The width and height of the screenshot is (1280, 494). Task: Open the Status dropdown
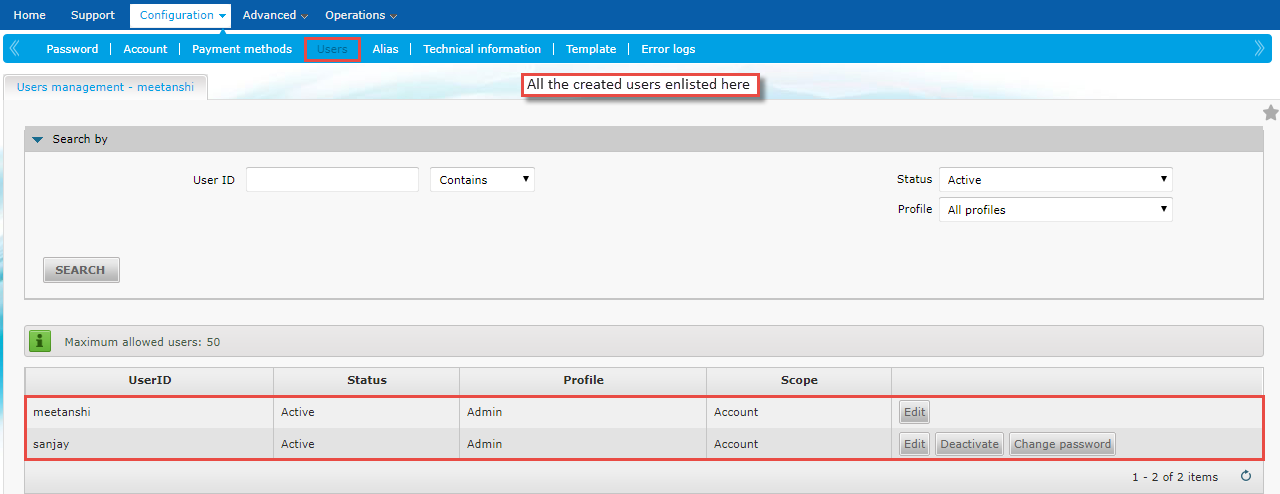(1056, 180)
